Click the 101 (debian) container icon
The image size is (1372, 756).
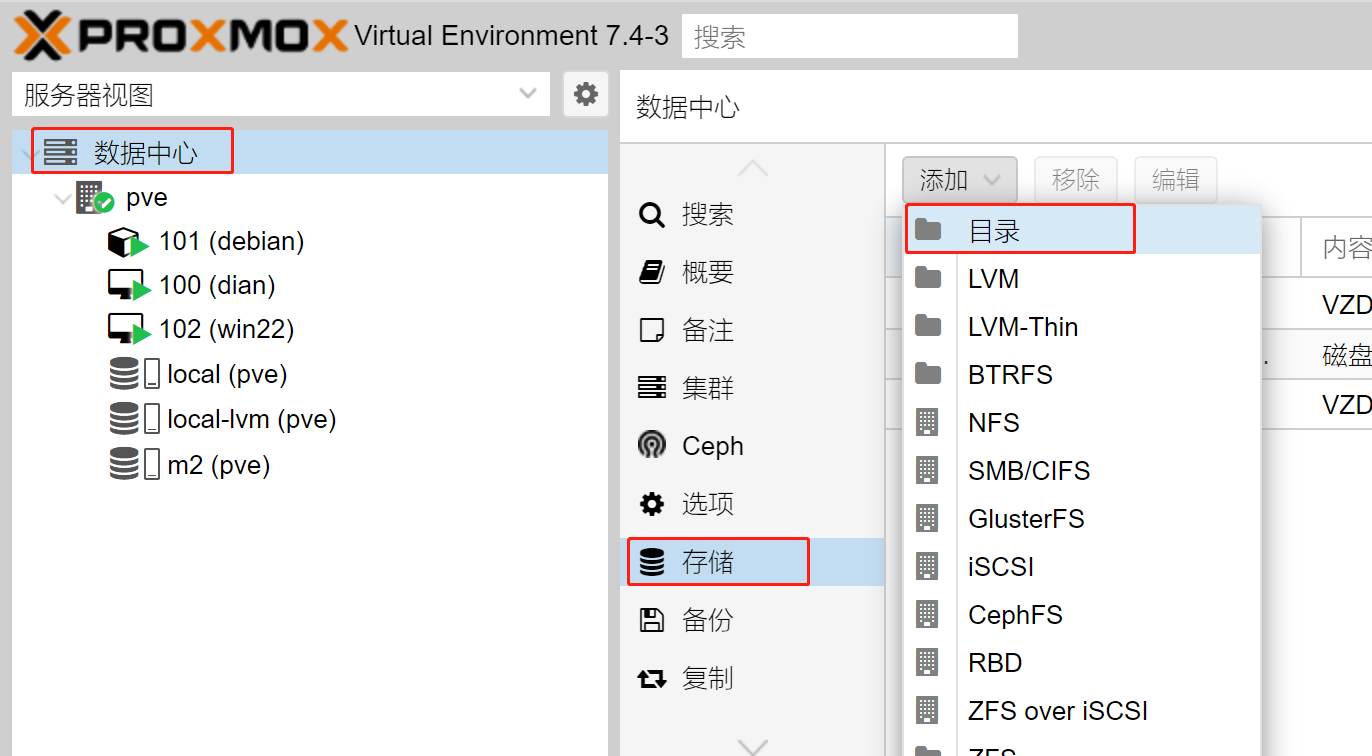point(126,242)
